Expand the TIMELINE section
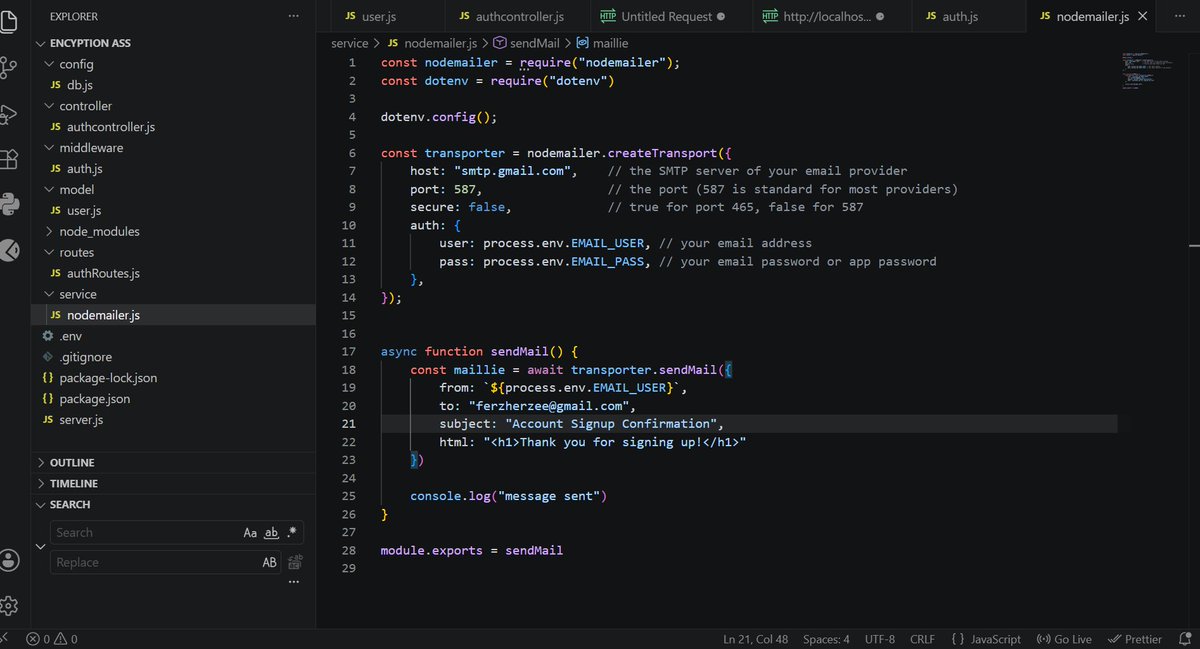1200x649 pixels. (174, 483)
